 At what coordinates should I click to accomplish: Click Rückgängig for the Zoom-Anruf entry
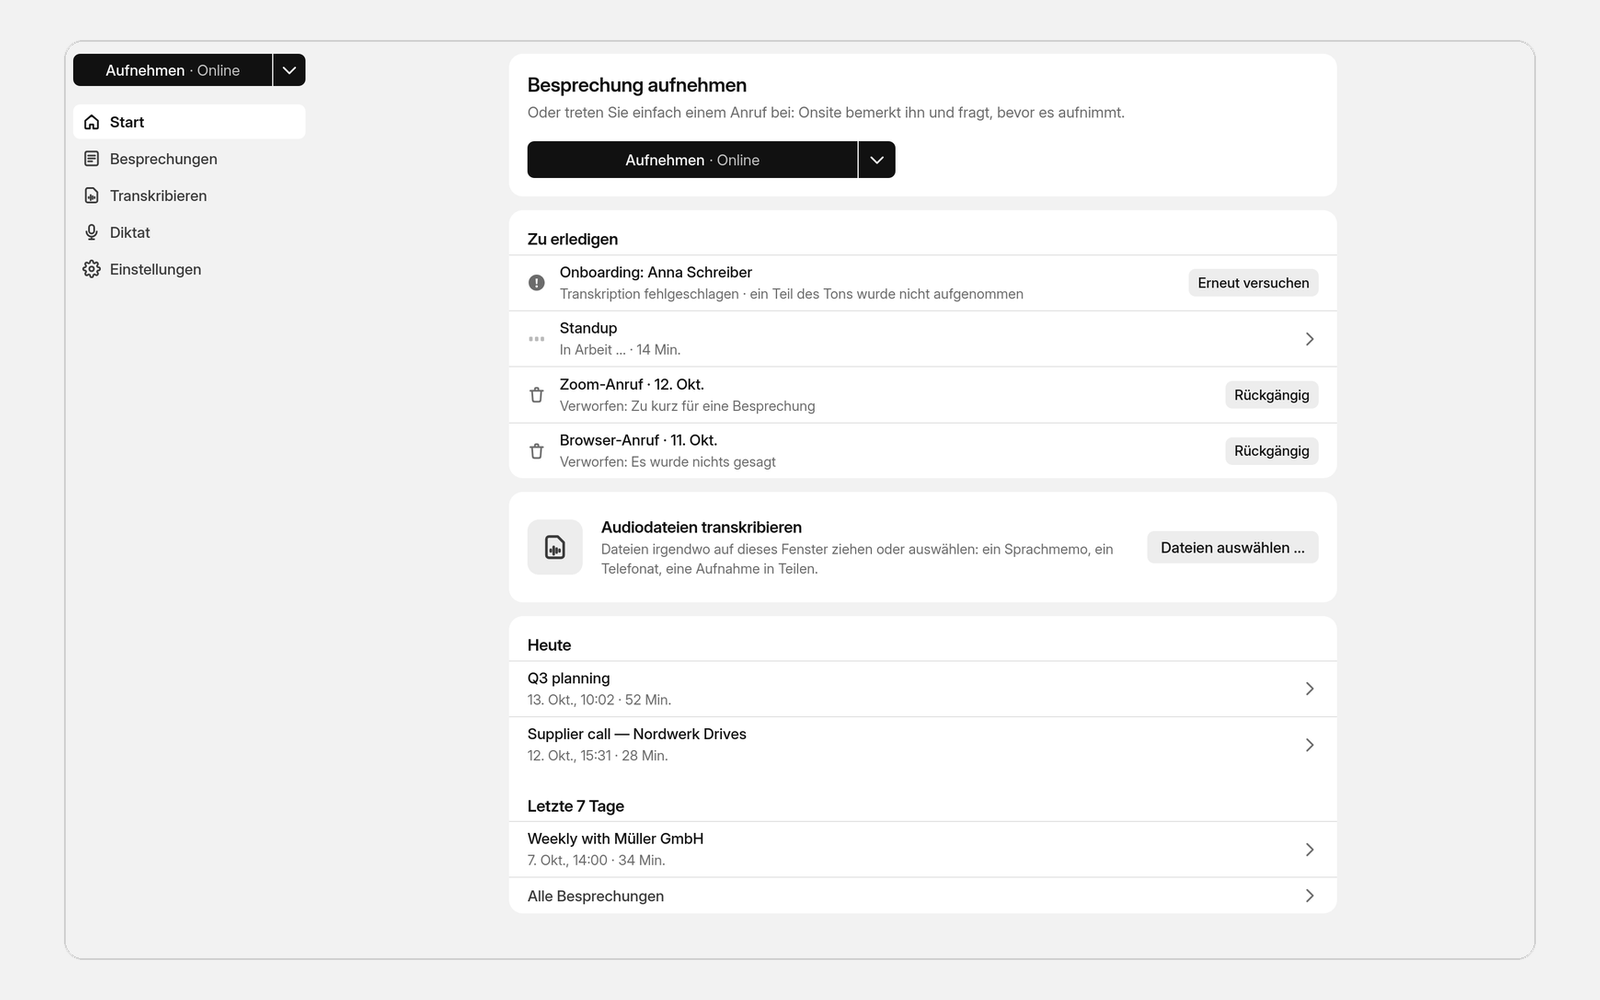point(1271,395)
